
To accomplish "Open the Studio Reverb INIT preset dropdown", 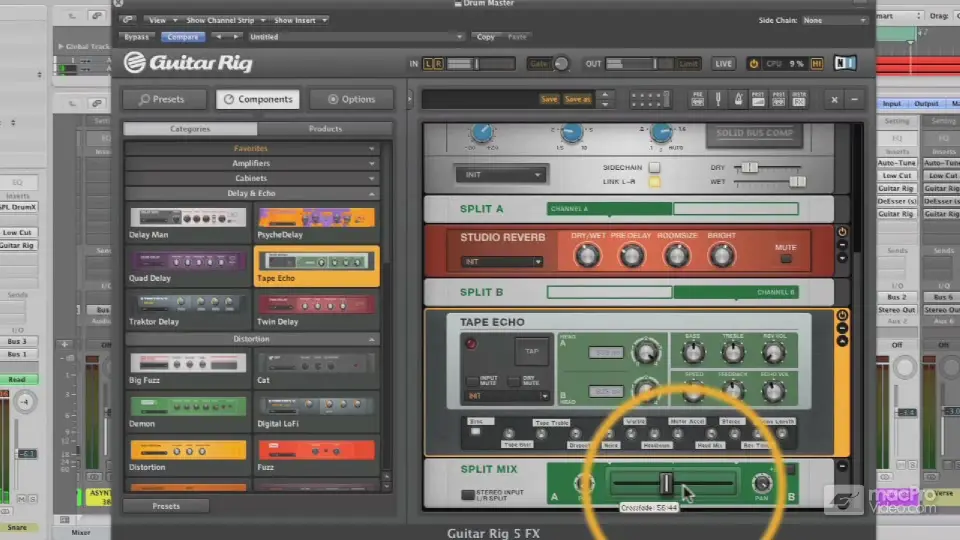I will pos(501,261).
